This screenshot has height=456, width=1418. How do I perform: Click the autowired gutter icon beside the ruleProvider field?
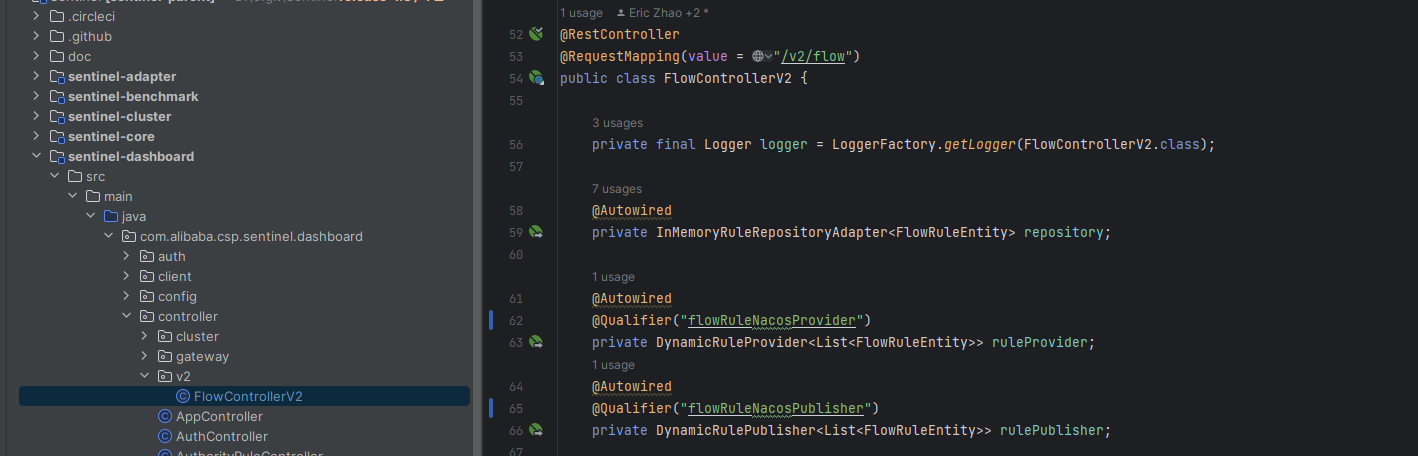[x=536, y=342]
